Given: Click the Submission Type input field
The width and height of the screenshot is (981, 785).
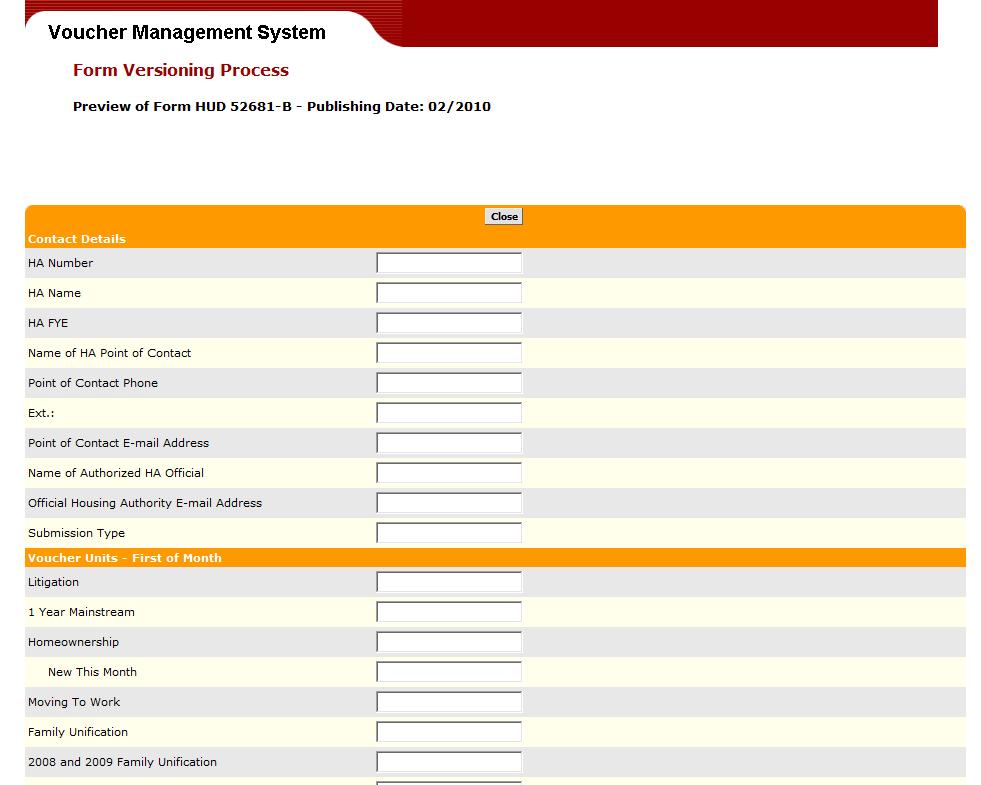Looking at the screenshot, I should pyautogui.click(x=449, y=533).
